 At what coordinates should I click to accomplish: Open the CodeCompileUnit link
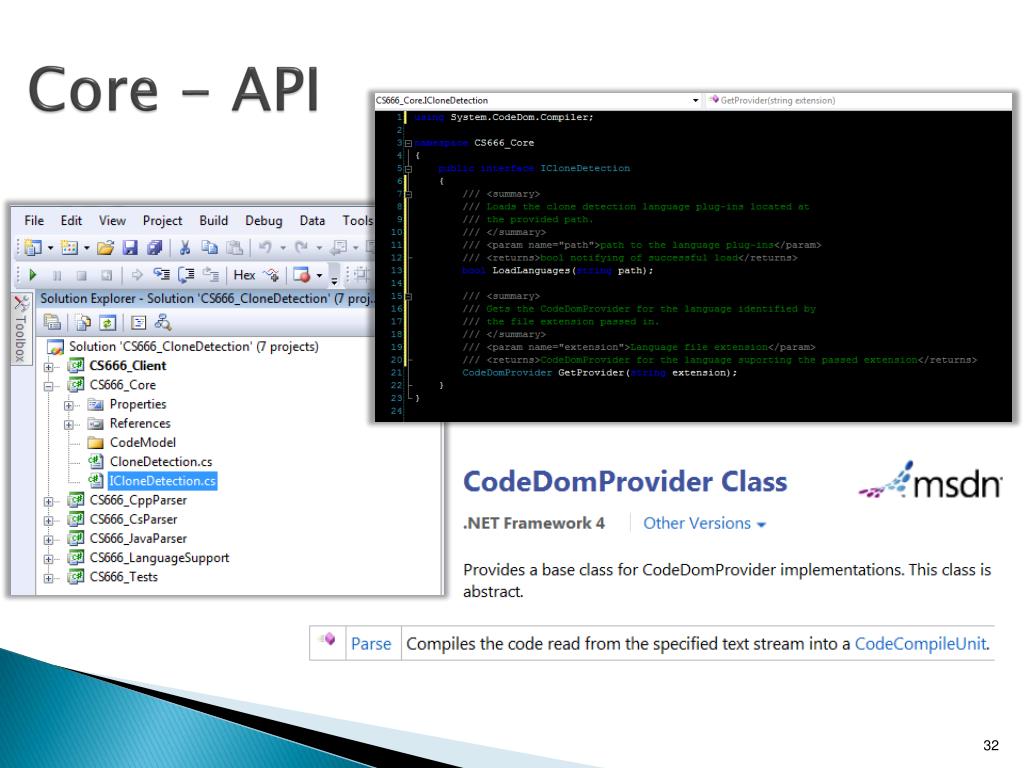click(920, 644)
